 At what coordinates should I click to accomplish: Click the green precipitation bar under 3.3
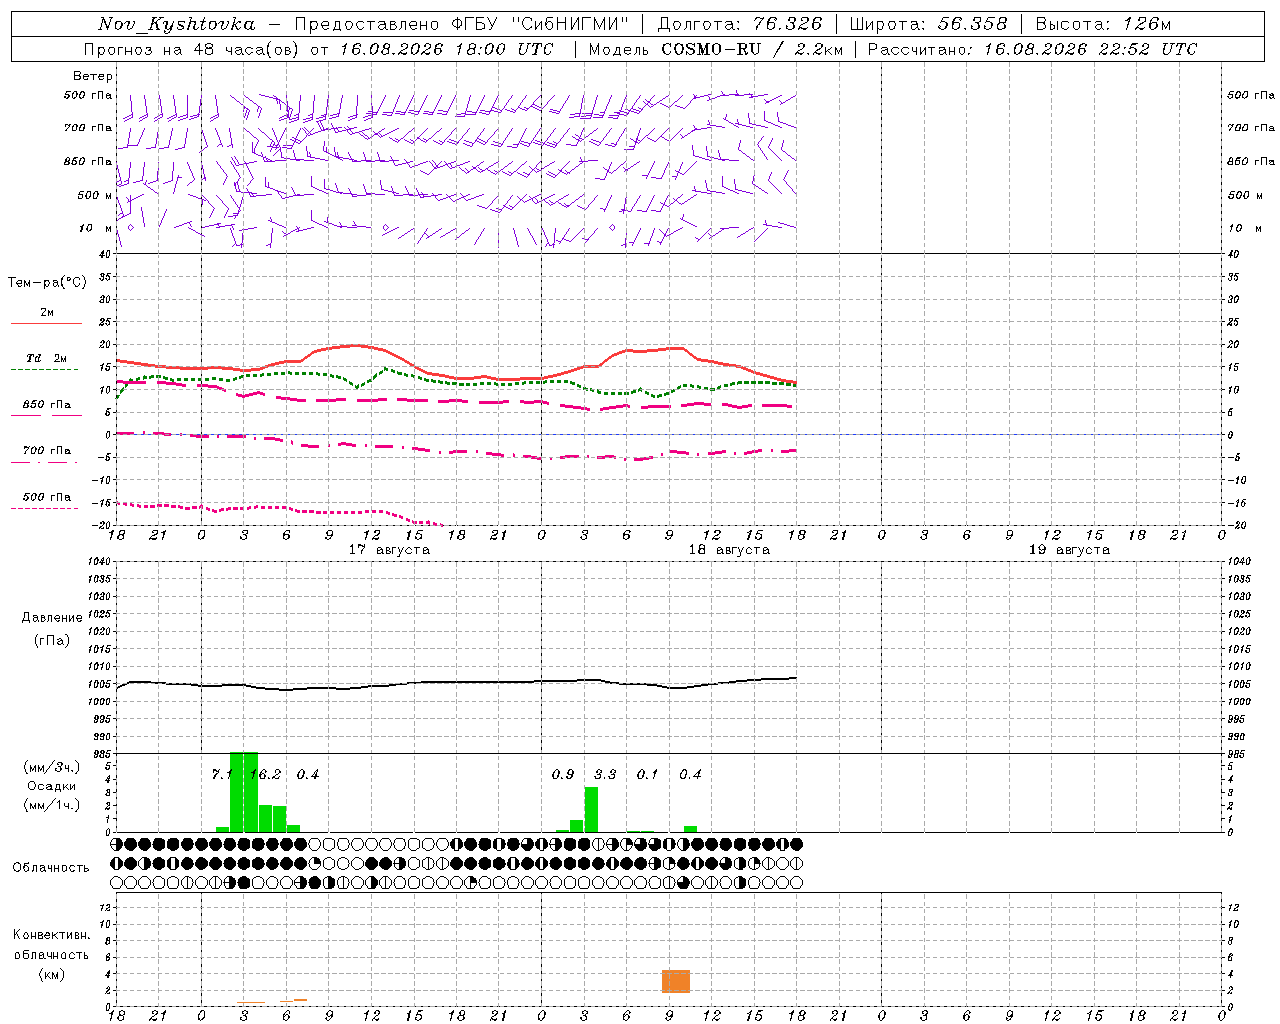[591, 810]
